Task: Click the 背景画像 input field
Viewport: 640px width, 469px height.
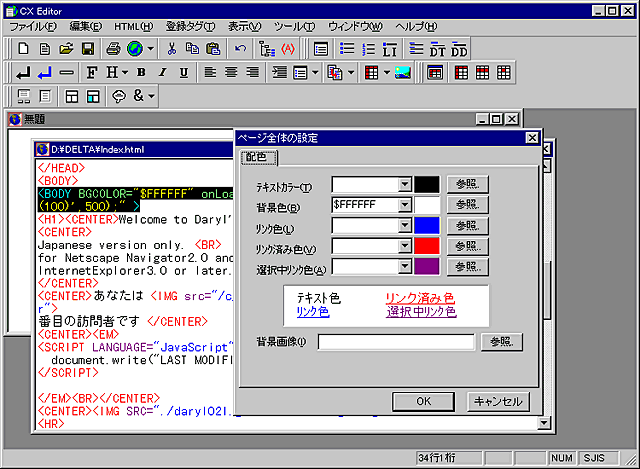Action: 396,342
